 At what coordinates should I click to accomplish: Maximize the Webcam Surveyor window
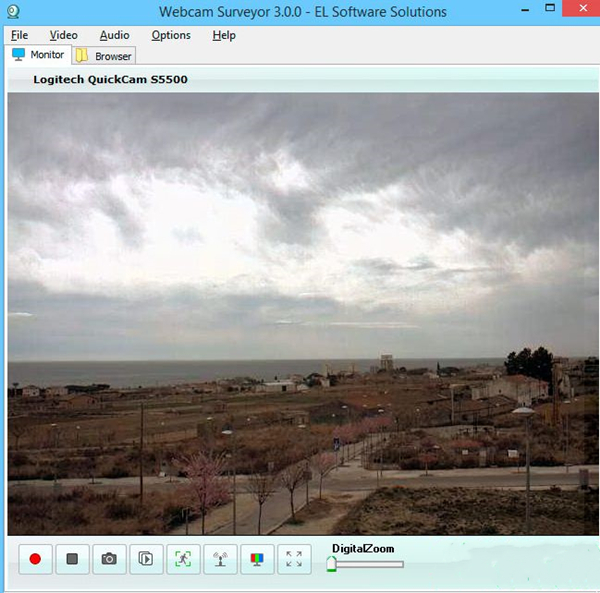pos(550,8)
